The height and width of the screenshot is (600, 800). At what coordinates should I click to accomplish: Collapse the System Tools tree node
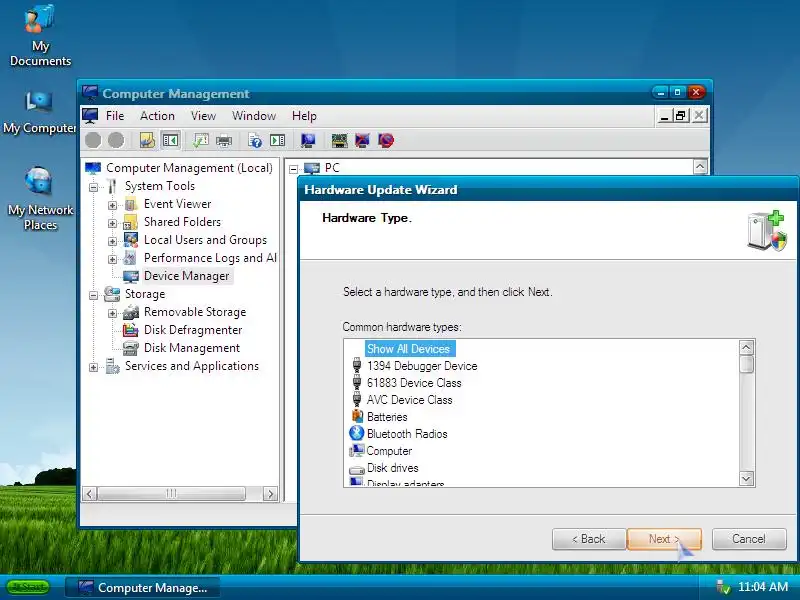click(93, 187)
